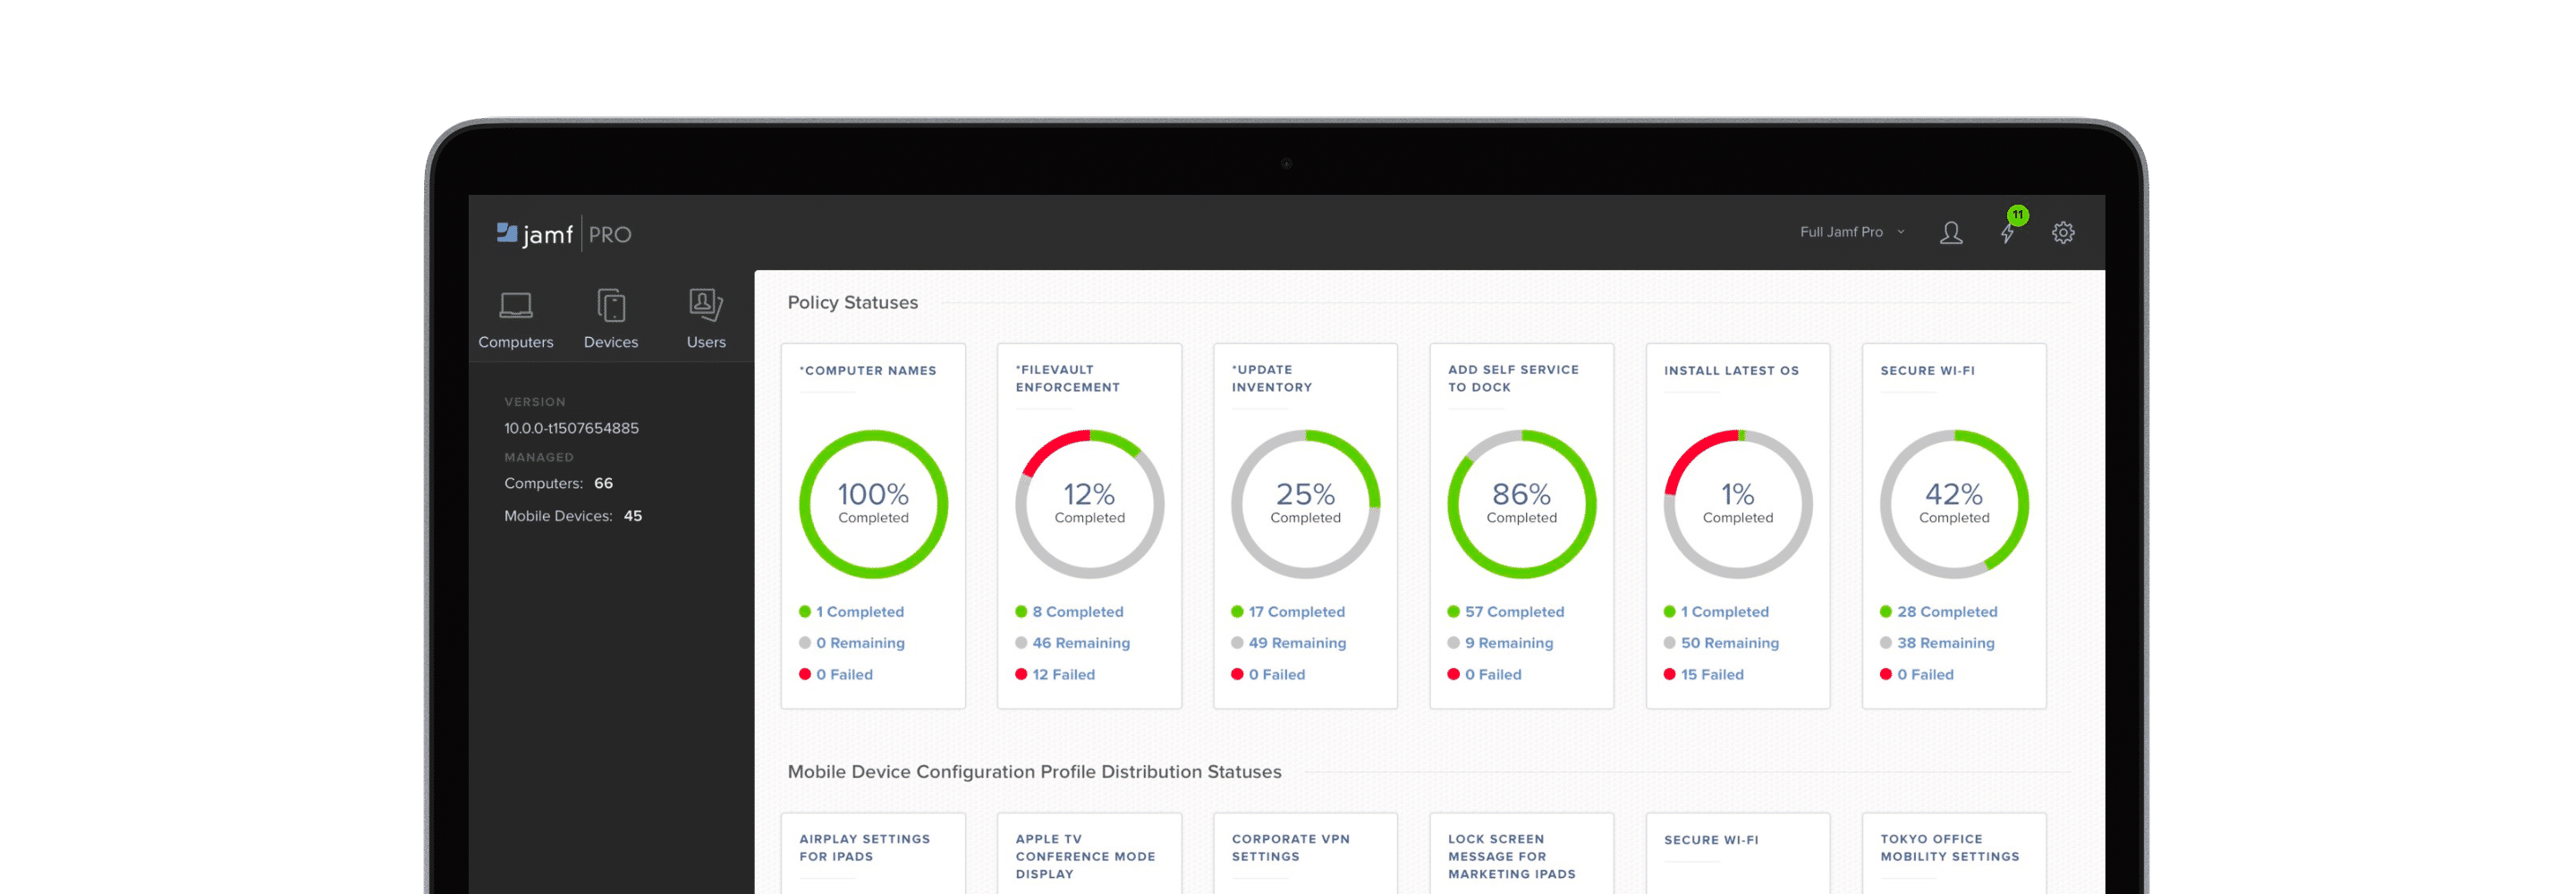The image size is (2576, 894).
Task: Click the version number 10.0.0-t1507654885
Action: 571,428
